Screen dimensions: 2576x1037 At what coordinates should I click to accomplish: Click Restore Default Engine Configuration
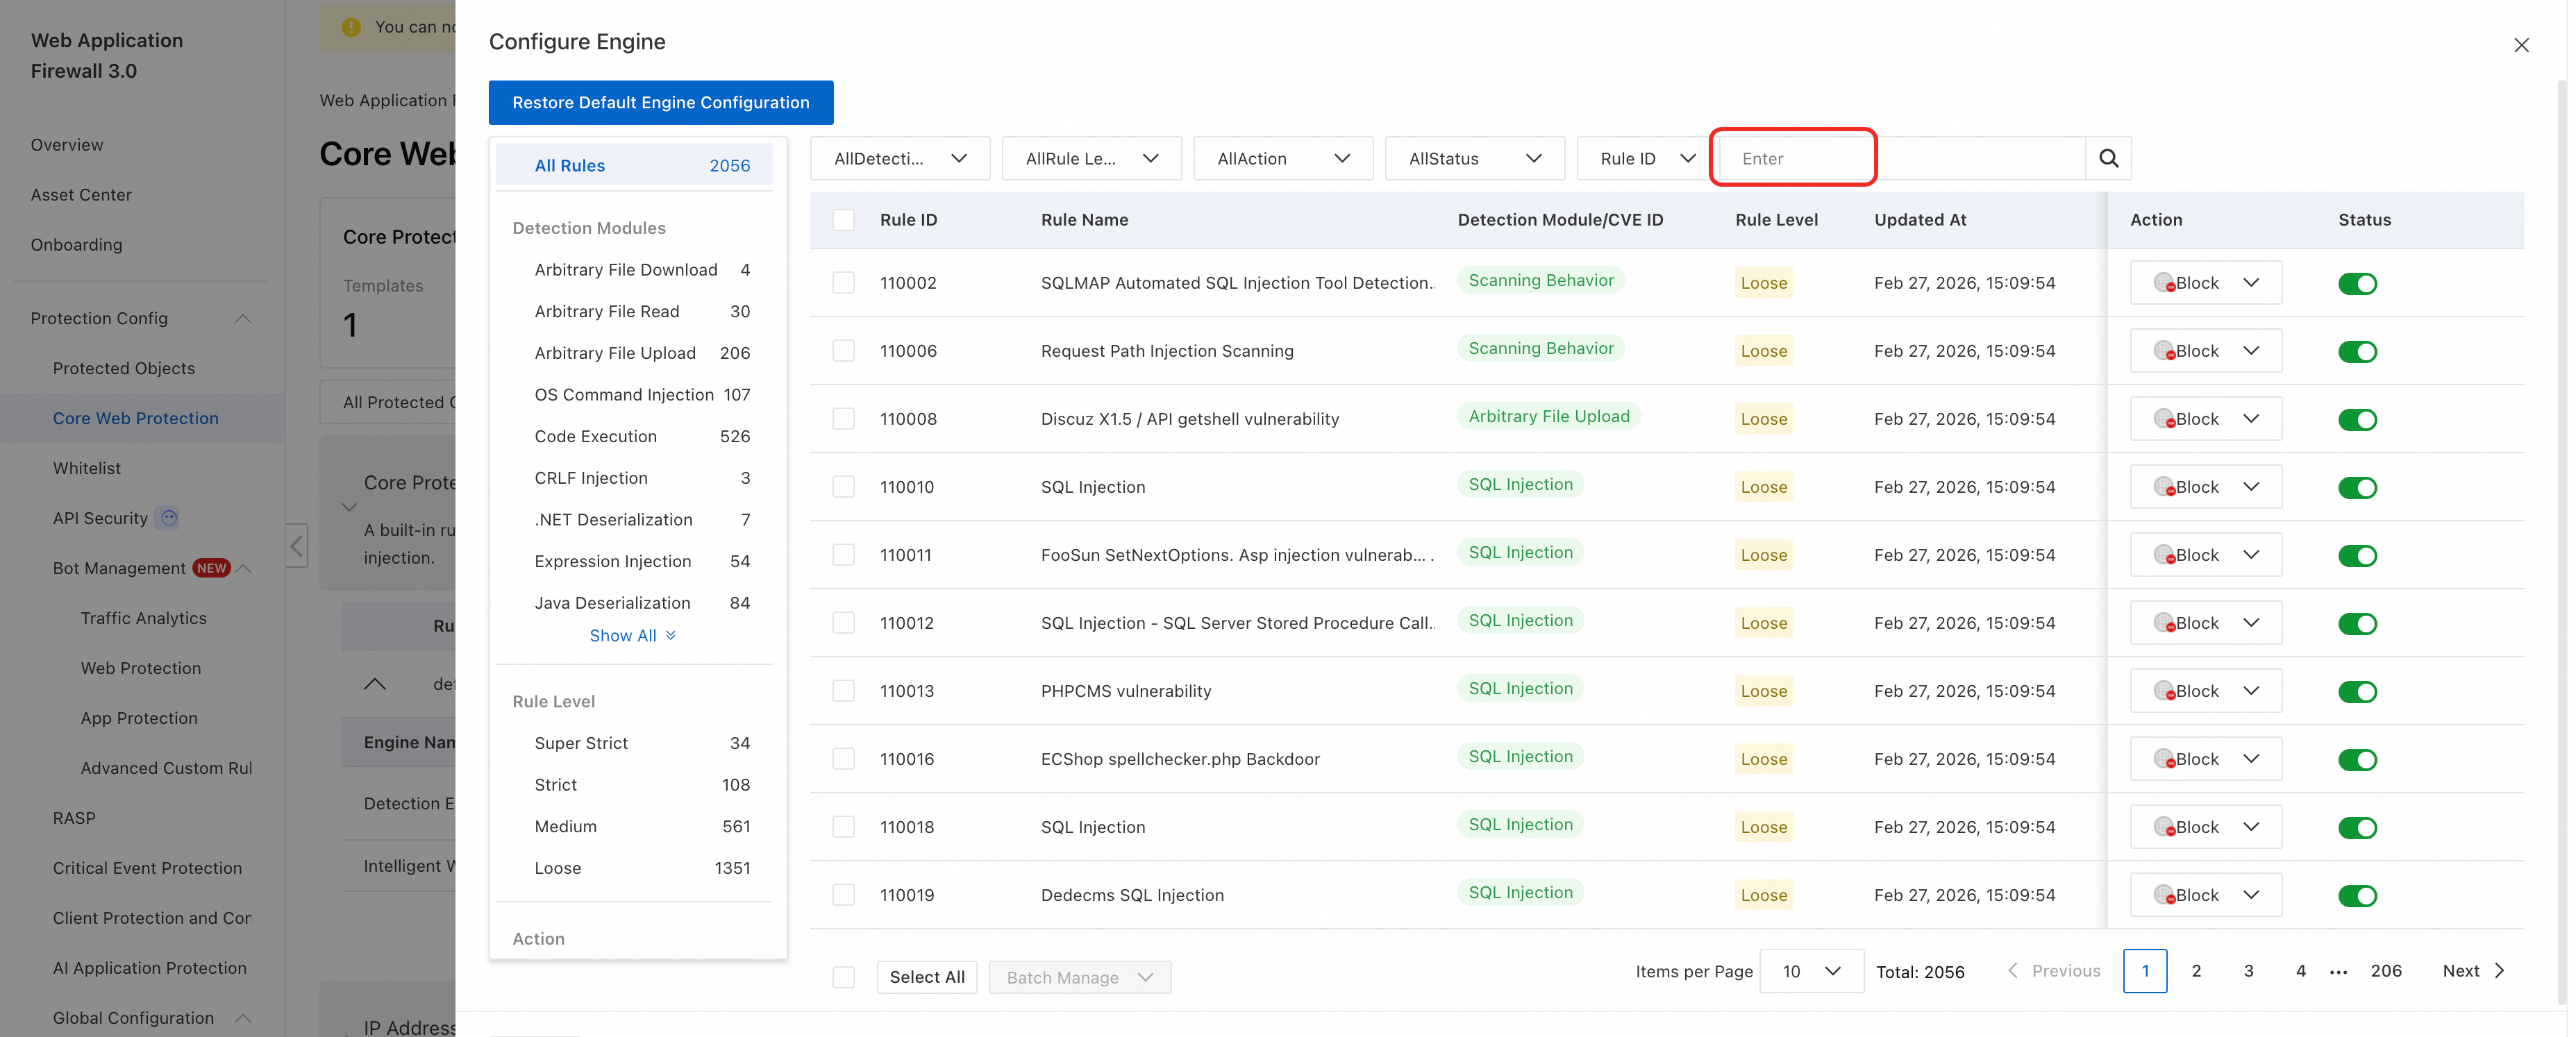[x=660, y=102]
